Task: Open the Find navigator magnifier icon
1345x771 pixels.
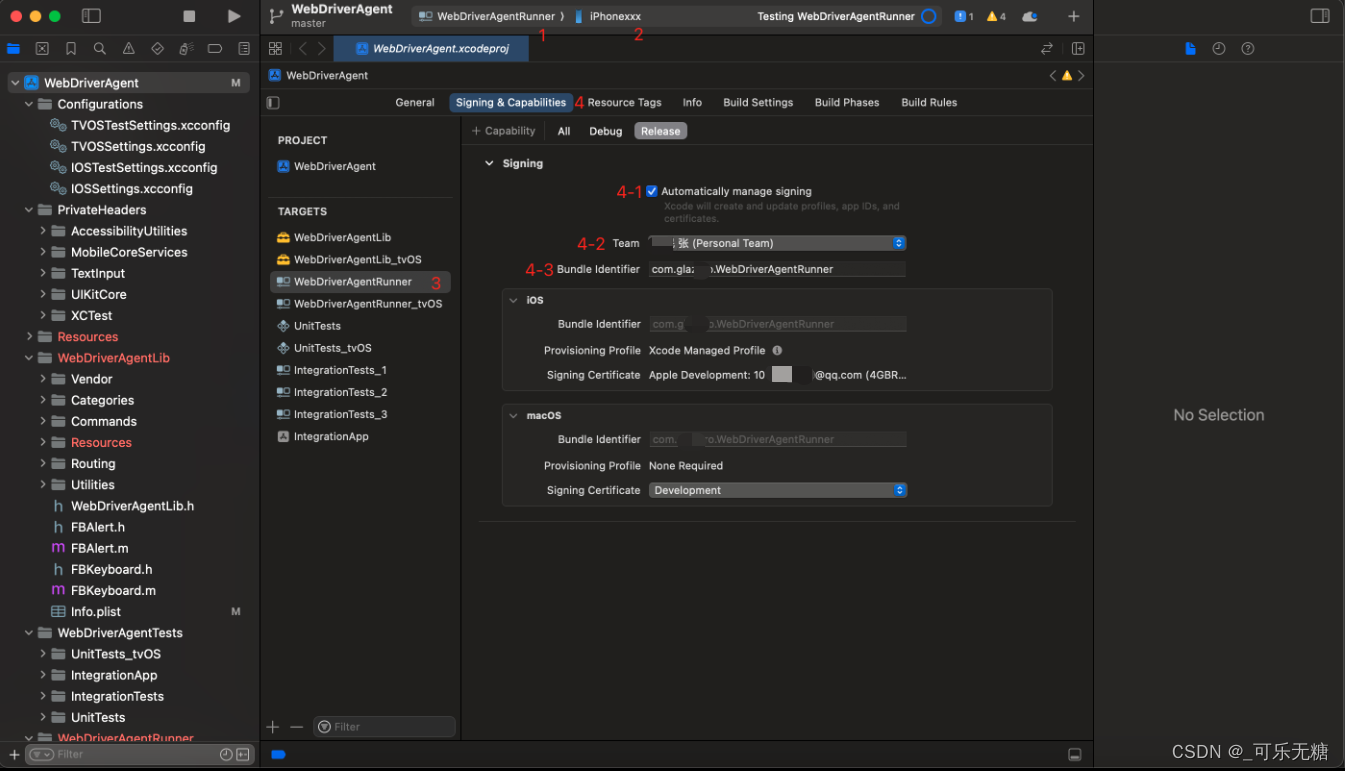Action: tap(100, 48)
